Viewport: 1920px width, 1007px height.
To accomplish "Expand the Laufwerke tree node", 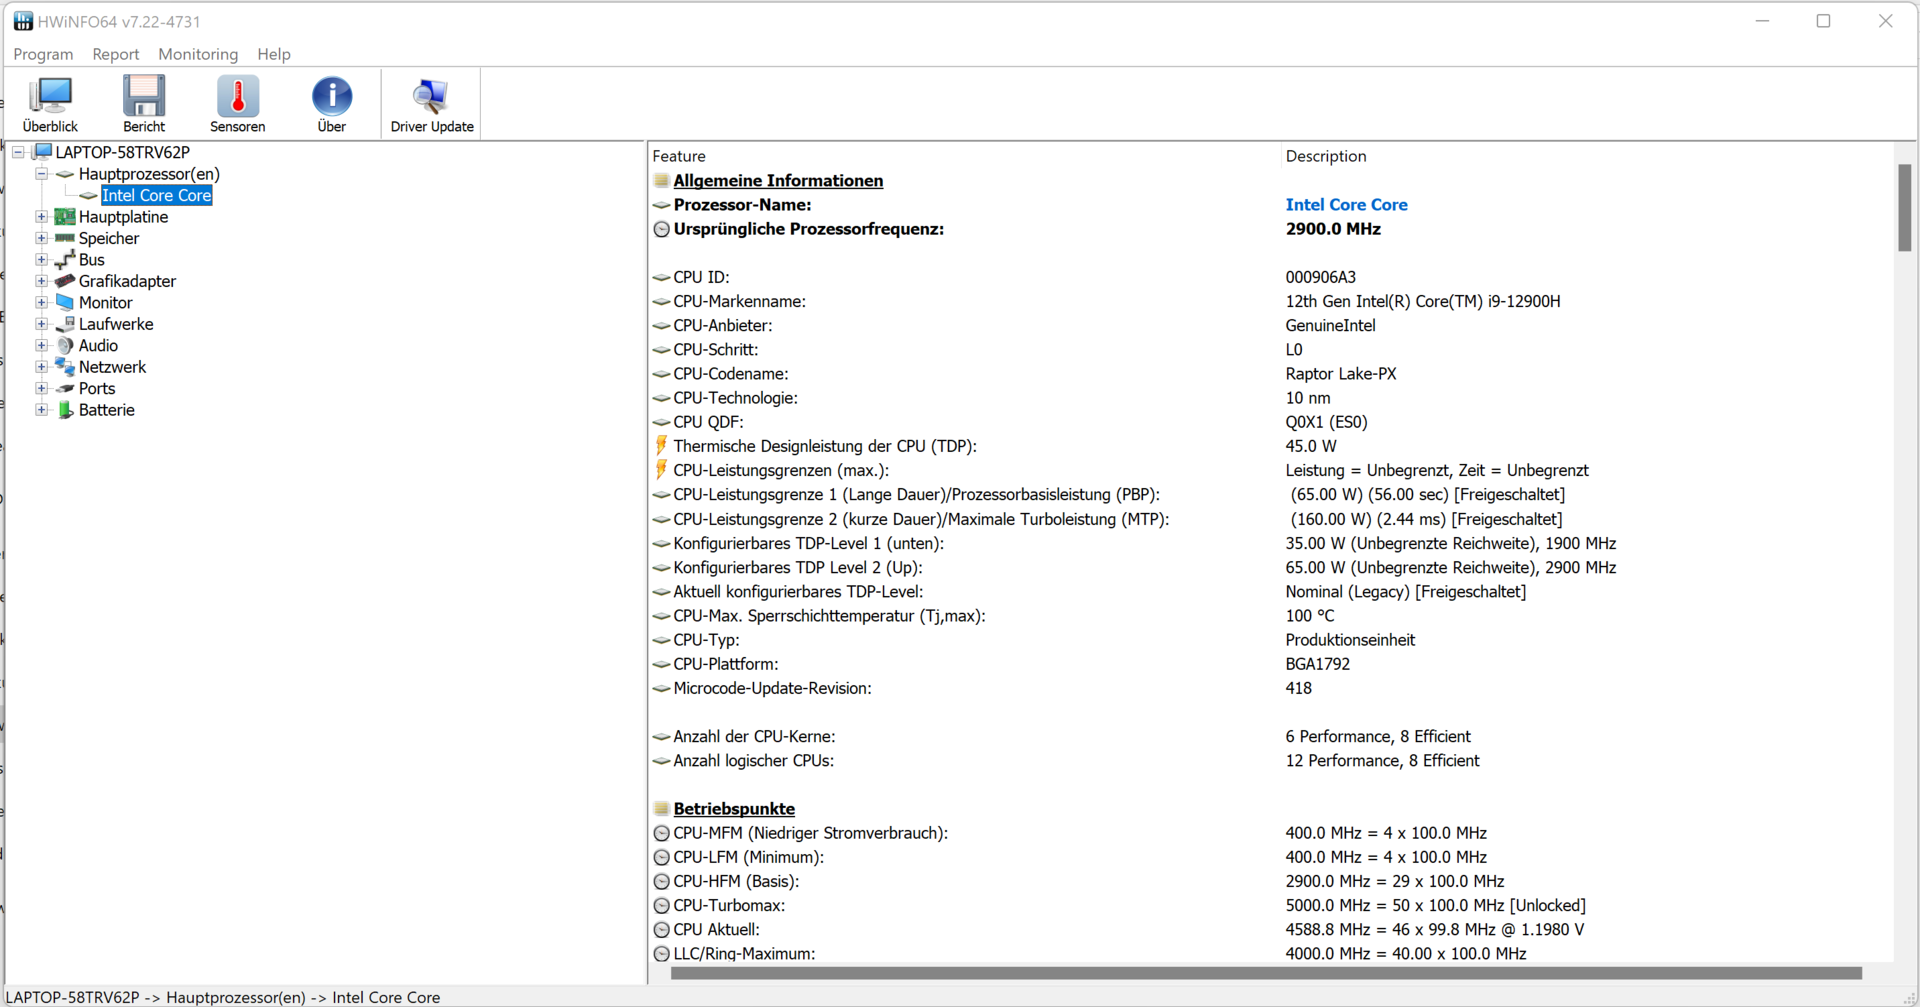I will 42,324.
